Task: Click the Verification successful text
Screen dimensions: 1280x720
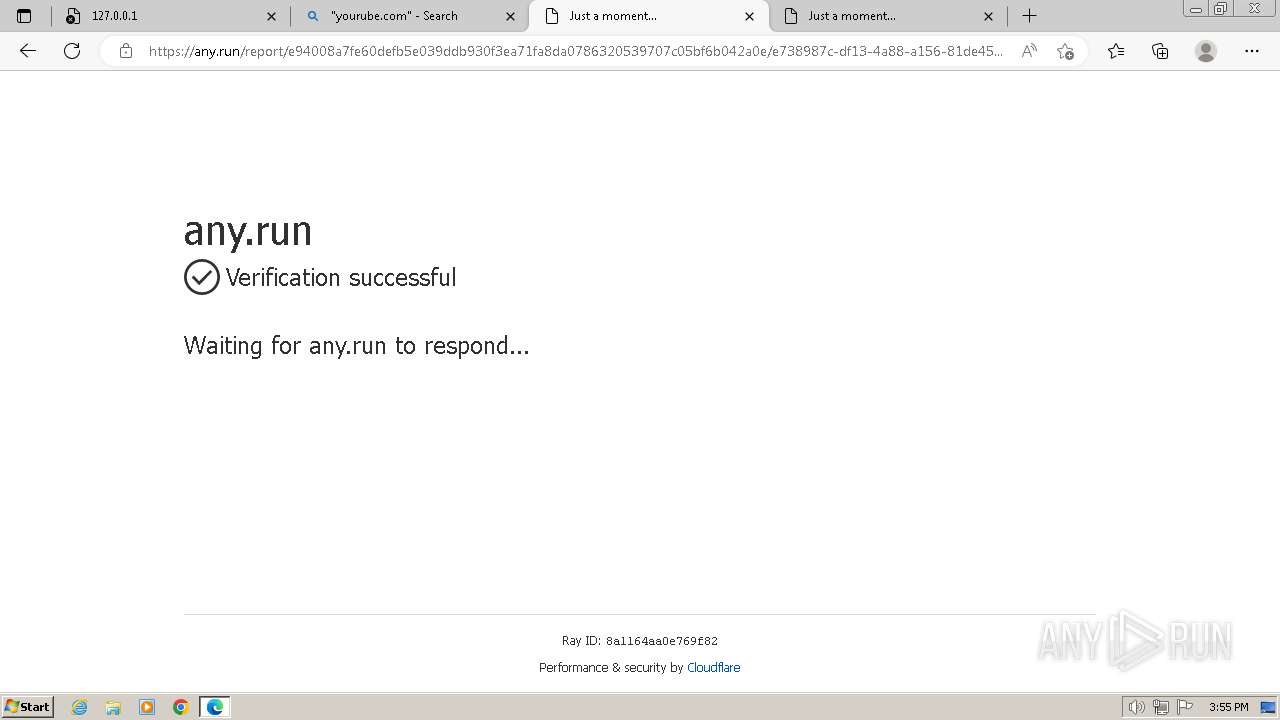Action: 341,278
